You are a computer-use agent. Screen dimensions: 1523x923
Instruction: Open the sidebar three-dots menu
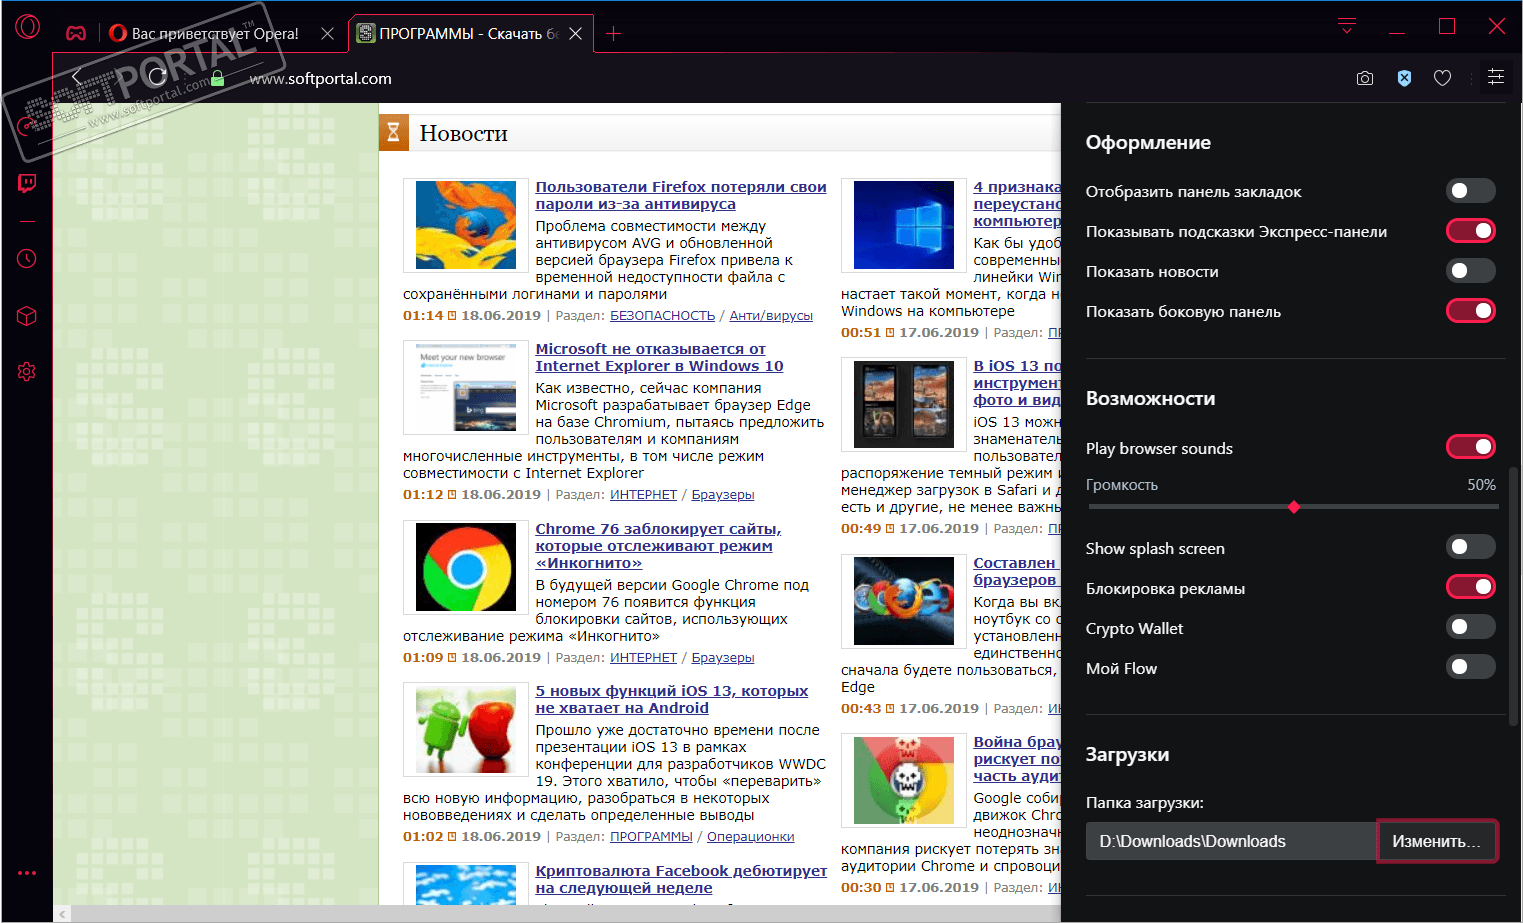27,873
